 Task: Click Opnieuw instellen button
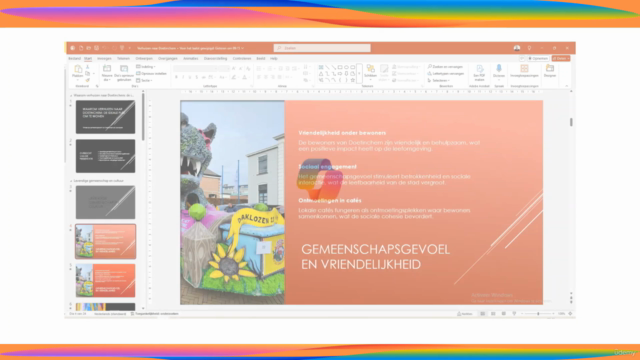coord(151,73)
